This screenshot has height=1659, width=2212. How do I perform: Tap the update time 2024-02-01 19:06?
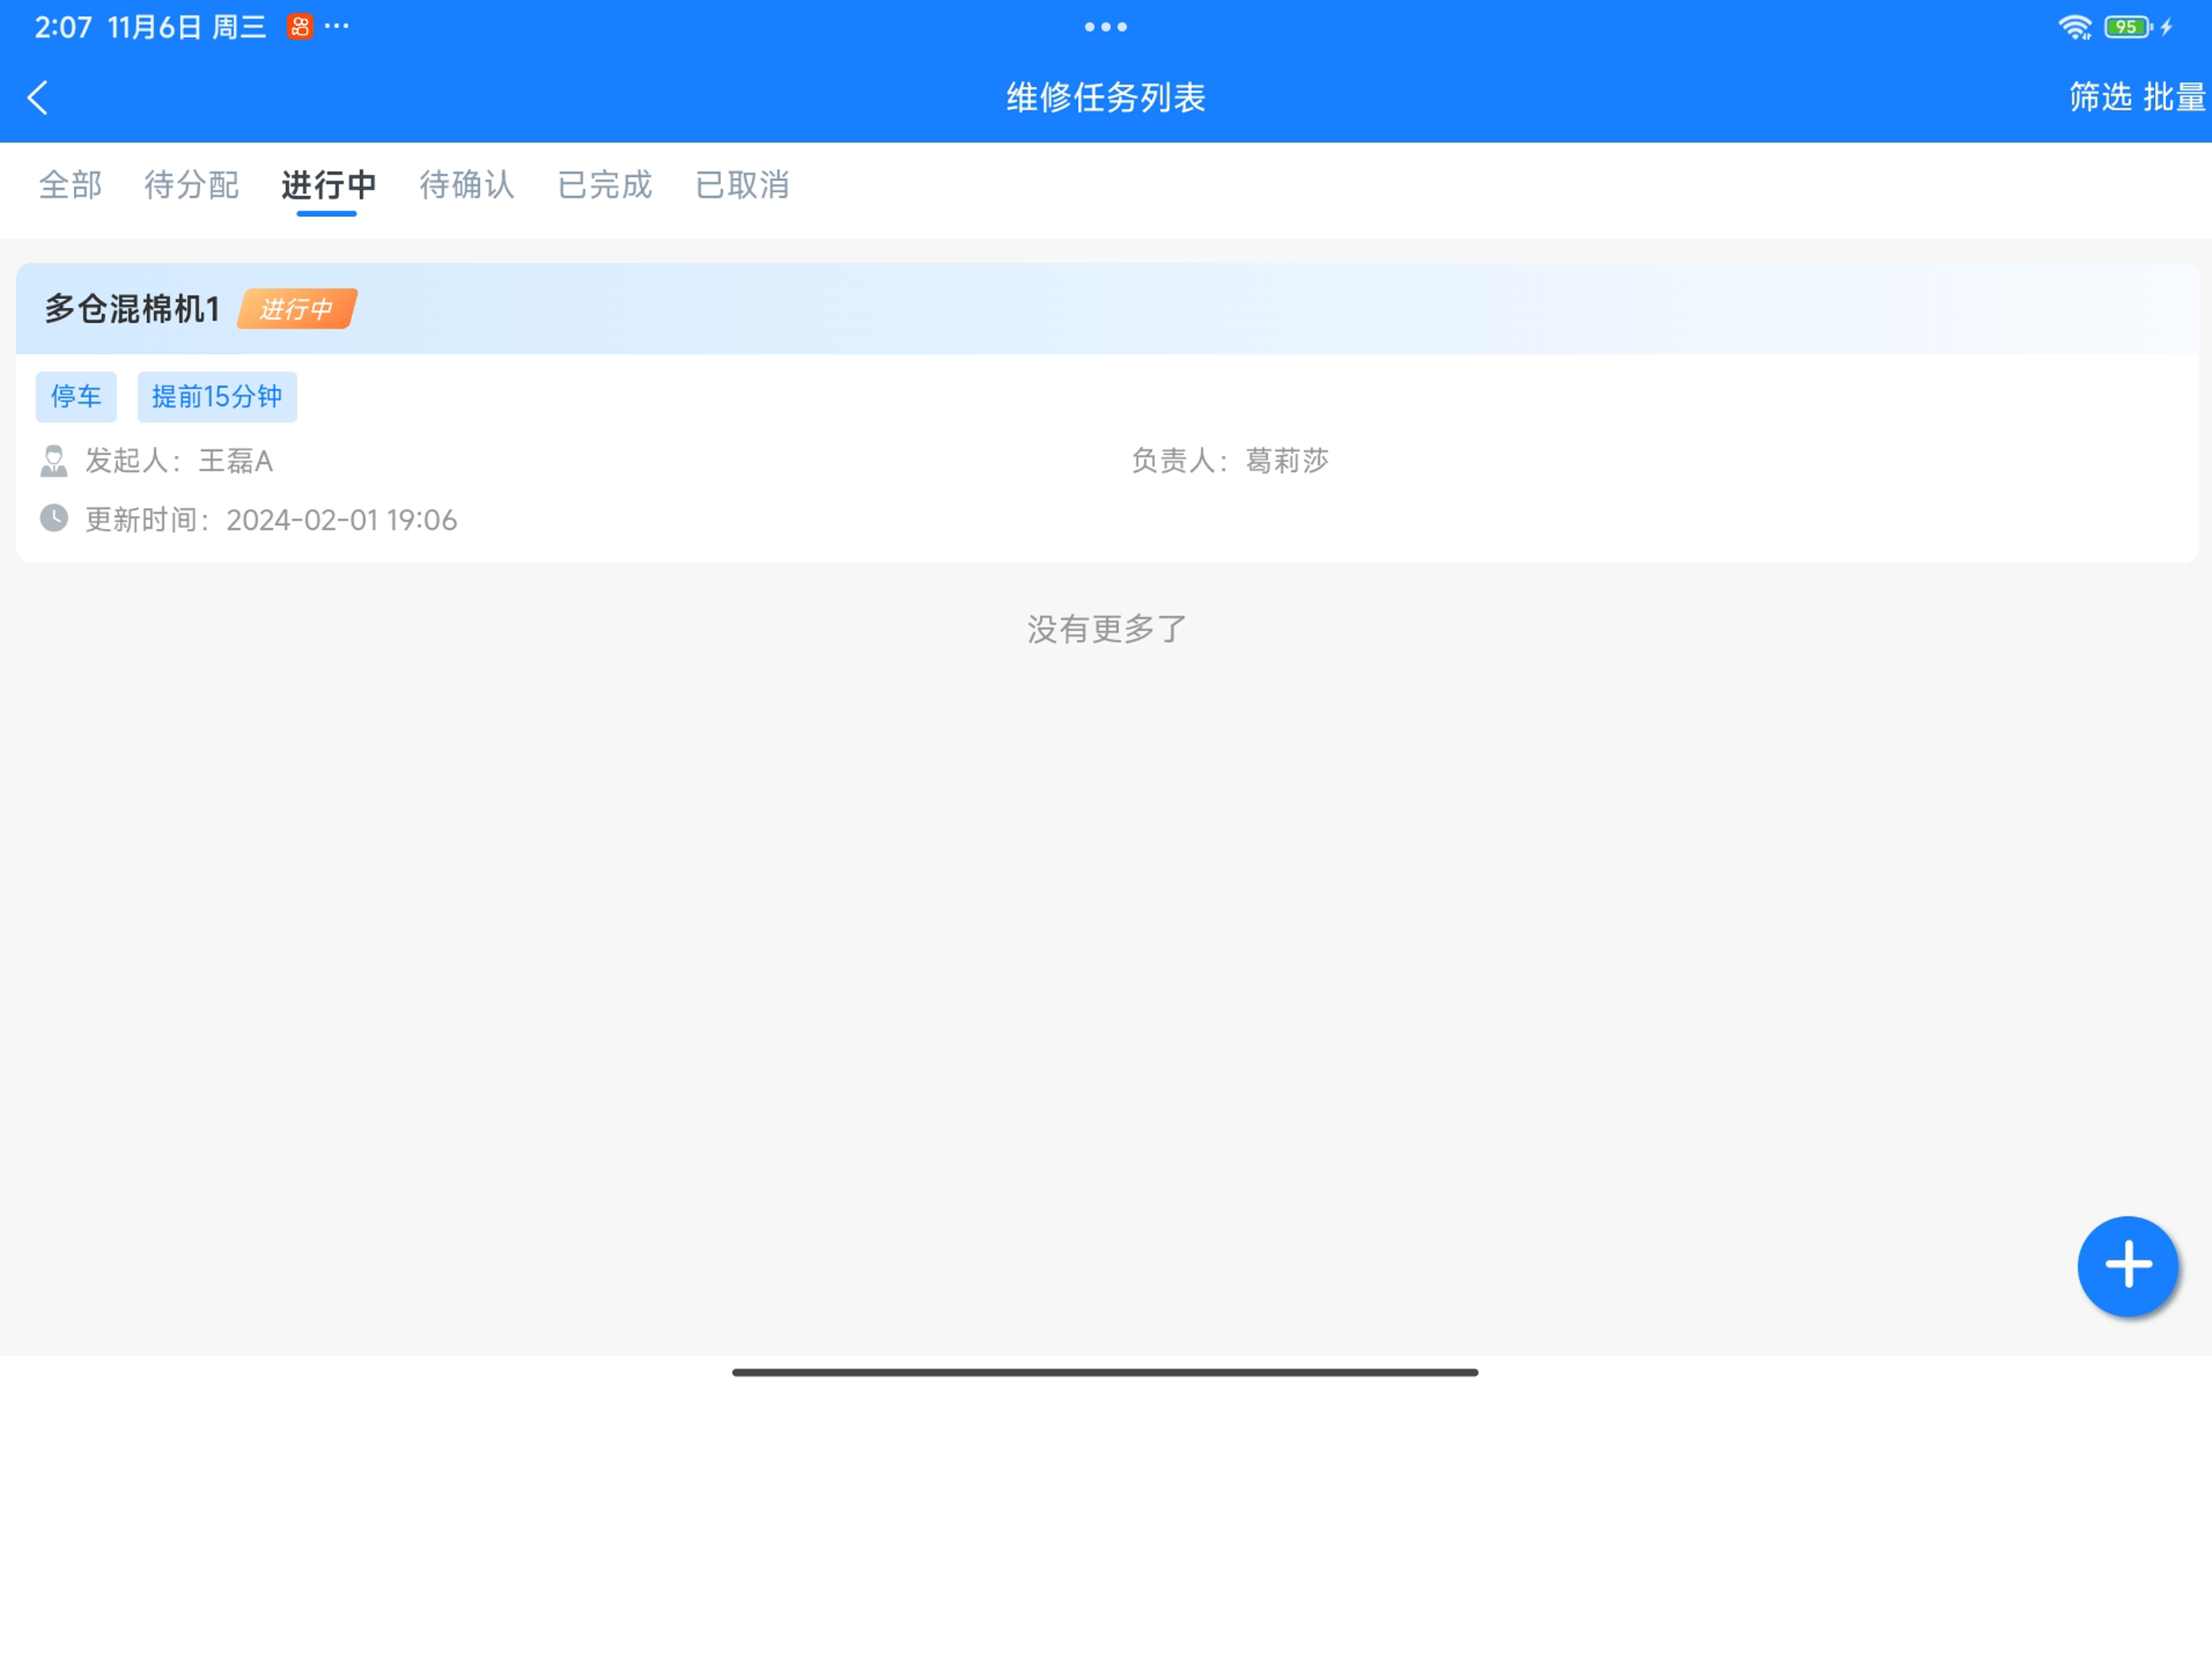pos(341,520)
